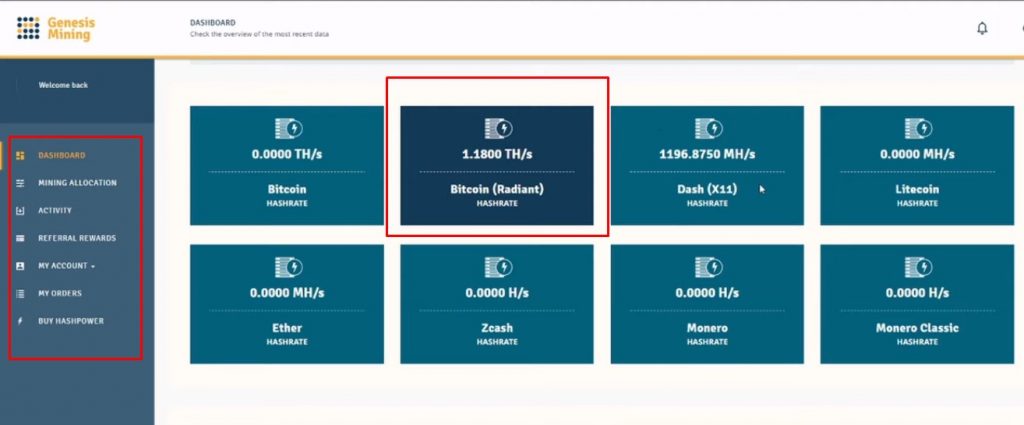Click the 0.0000 H/s Zcash value
Viewport: 1024px width, 425px height.
(497, 293)
